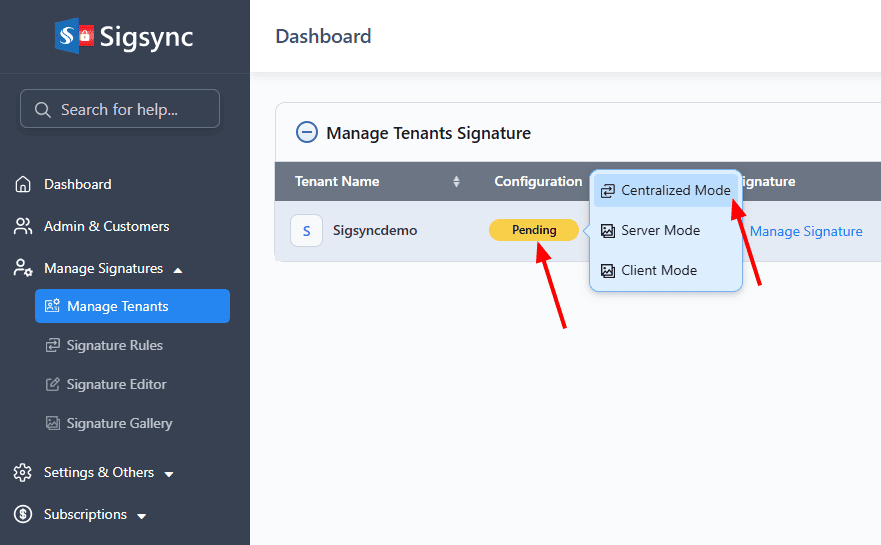Open Signature Rules in sidebar
Image resolution: width=881 pixels, height=545 pixels.
pos(114,345)
